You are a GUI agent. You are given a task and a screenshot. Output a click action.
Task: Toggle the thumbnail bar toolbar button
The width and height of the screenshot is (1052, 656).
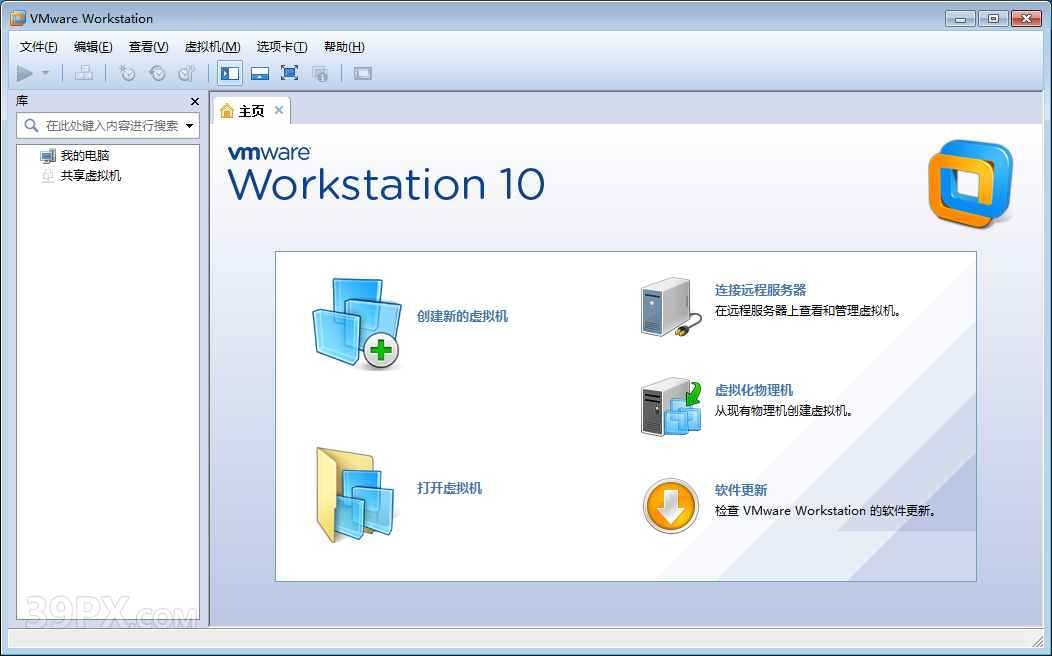260,73
